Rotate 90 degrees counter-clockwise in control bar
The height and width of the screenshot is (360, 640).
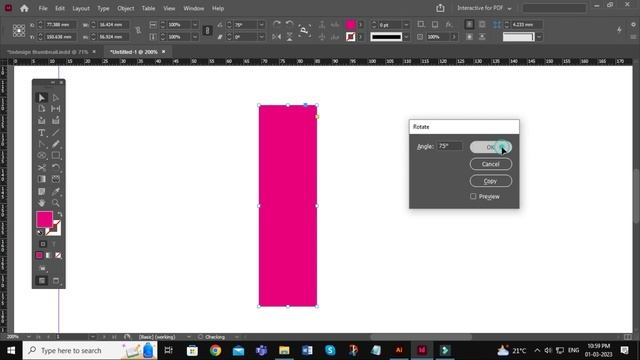coord(289,24)
